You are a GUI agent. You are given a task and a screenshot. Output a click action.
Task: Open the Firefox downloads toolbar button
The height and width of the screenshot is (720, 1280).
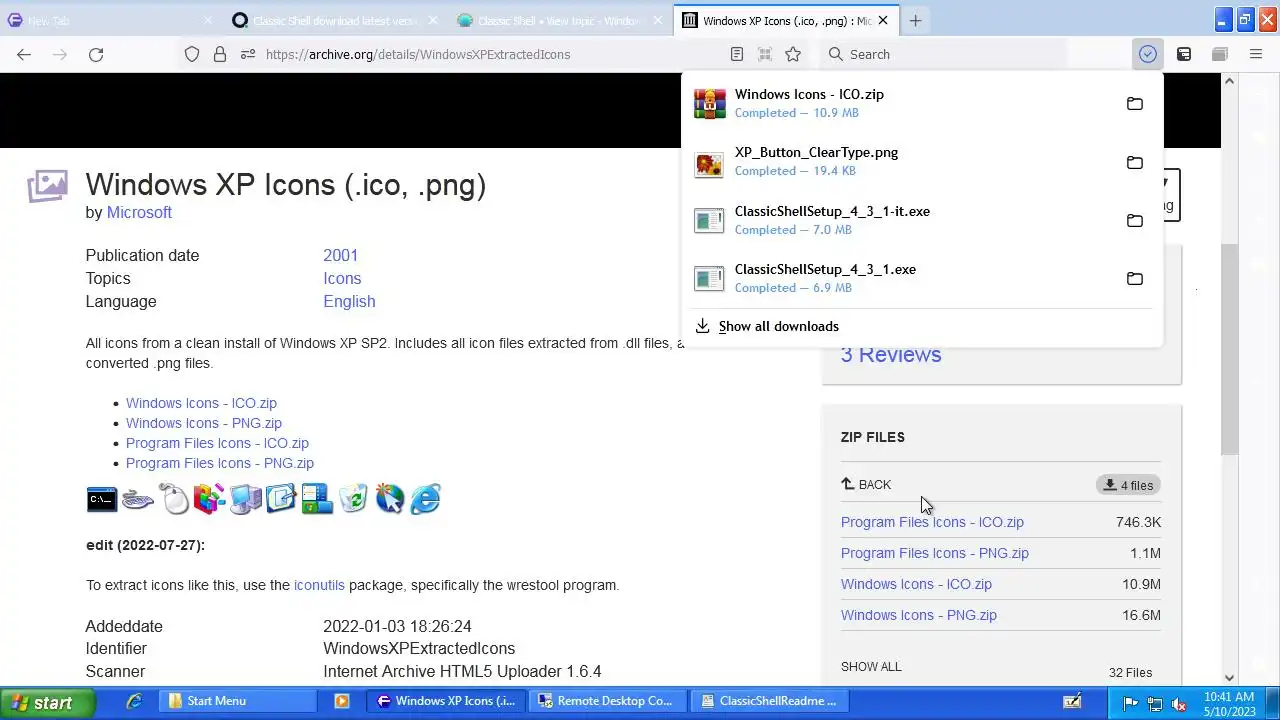tap(1148, 55)
